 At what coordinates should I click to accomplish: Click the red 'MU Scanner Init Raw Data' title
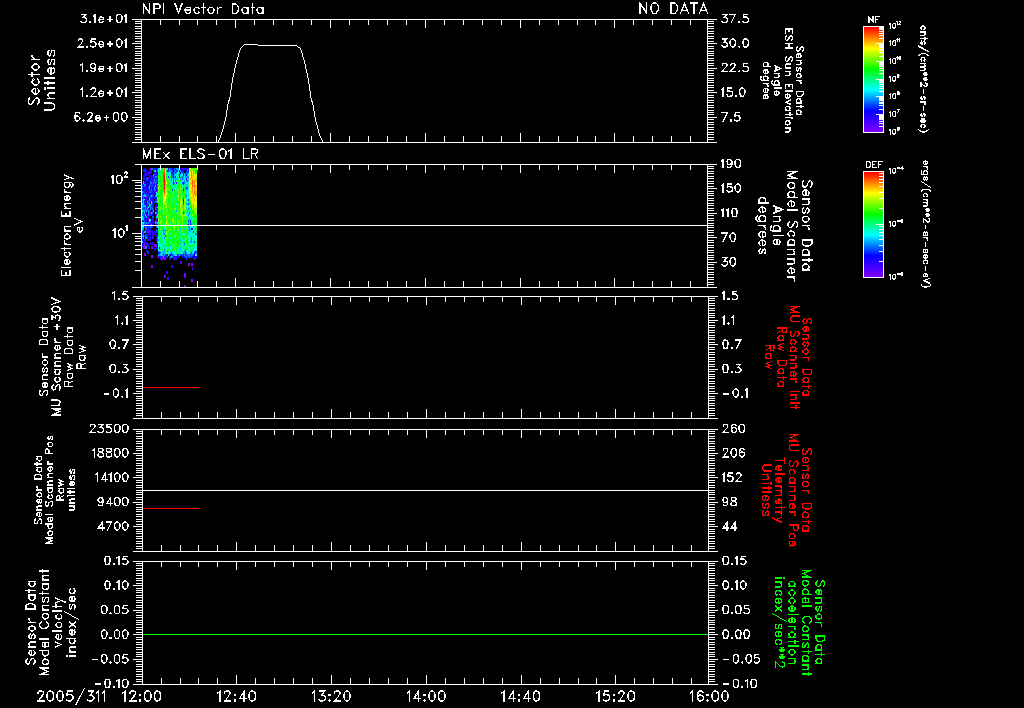pyautogui.click(x=787, y=357)
